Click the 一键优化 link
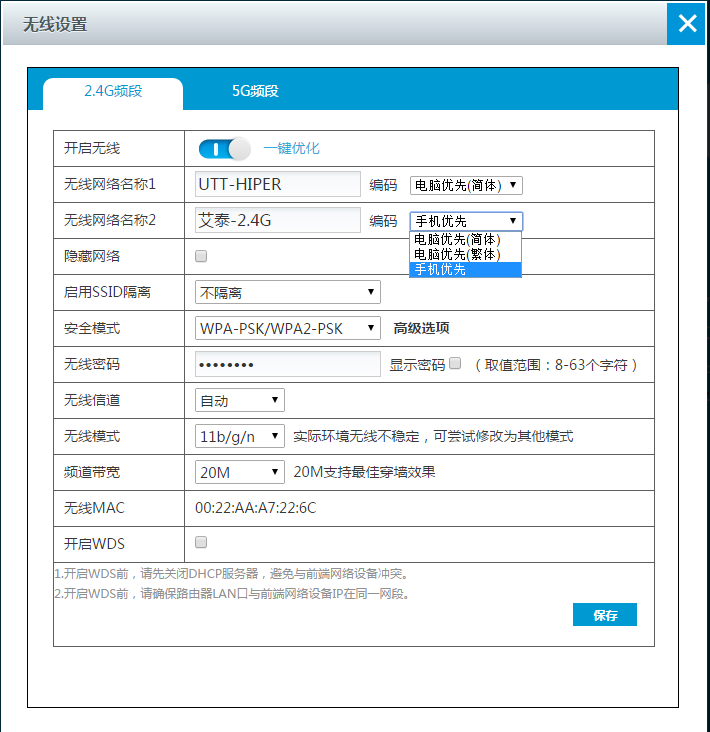Viewport: 710px width, 732px height. coord(291,148)
